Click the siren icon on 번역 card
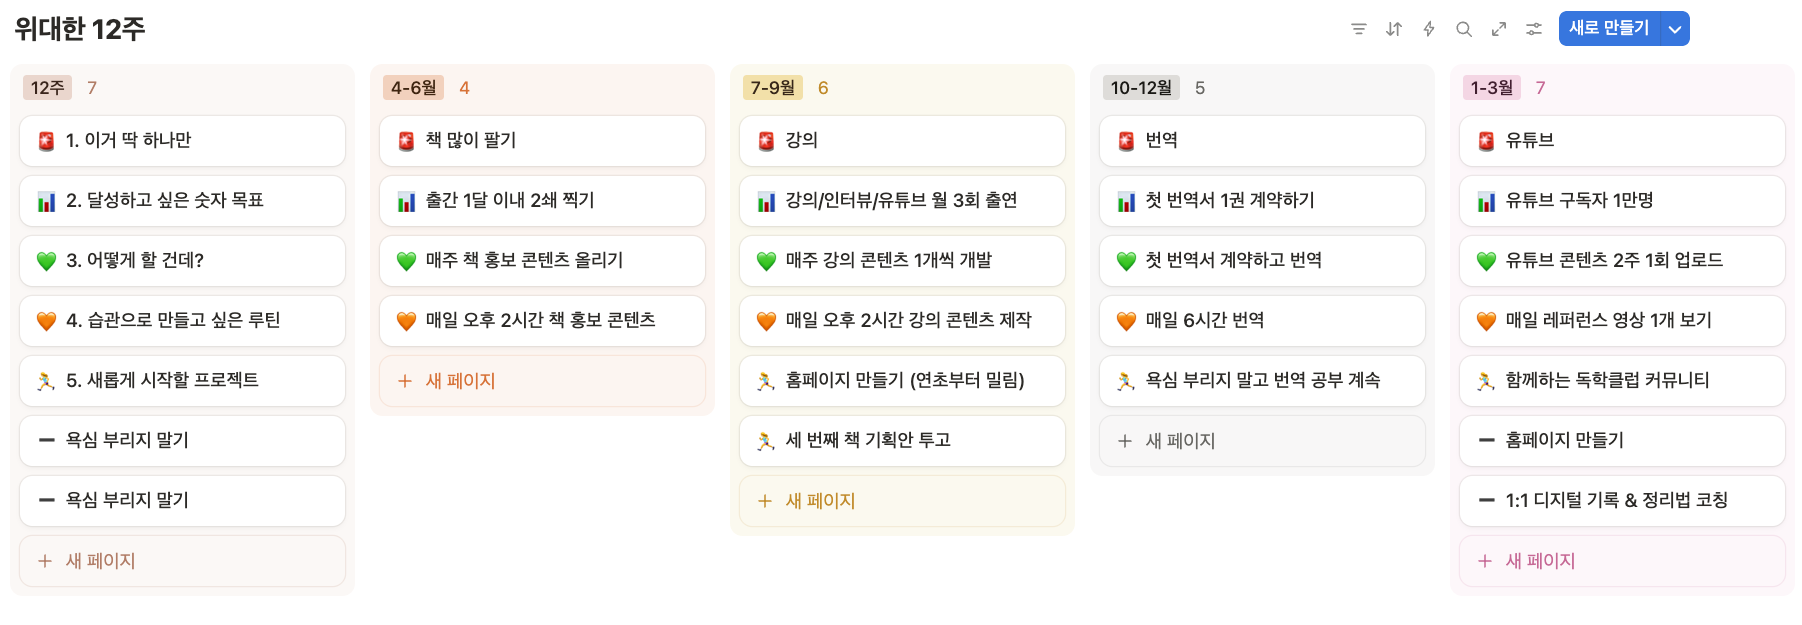The height and width of the screenshot is (625, 1802). pyautogui.click(x=1126, y=141)
